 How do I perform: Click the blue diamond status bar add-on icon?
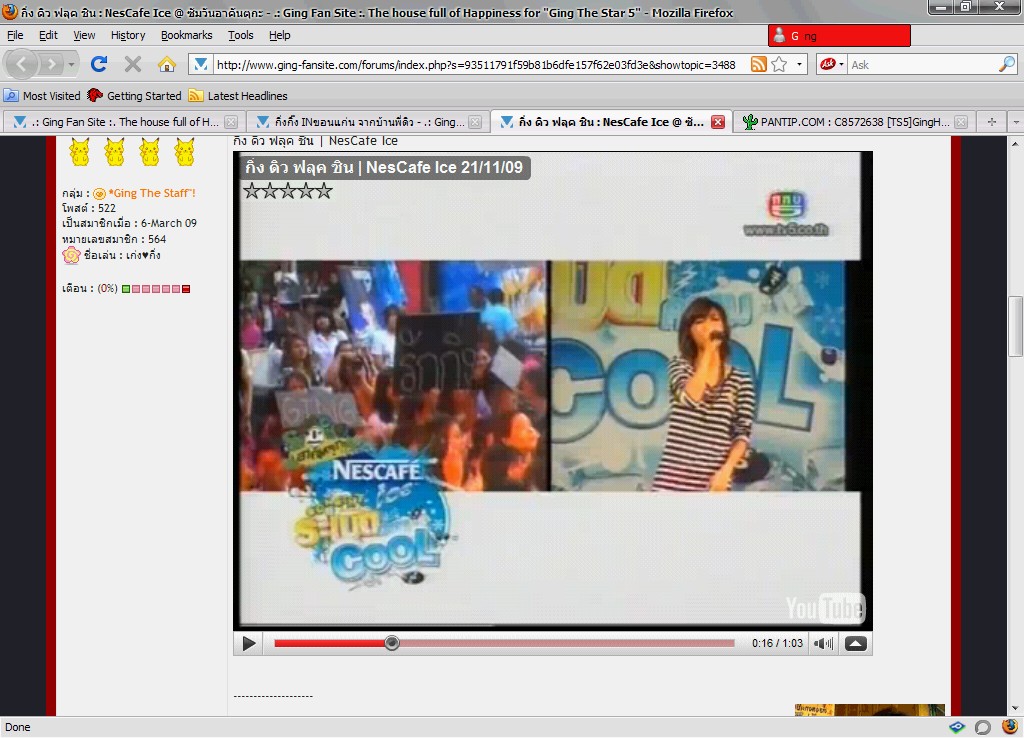[957, 727]
